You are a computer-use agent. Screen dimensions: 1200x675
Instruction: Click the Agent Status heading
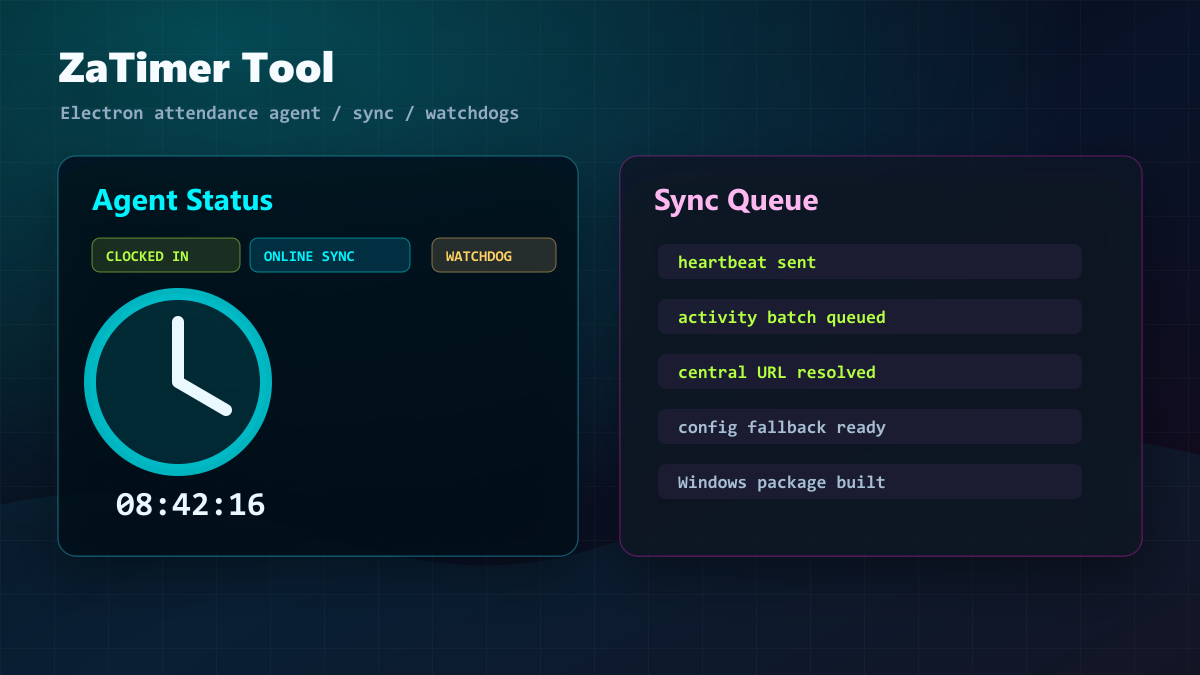[x=182, y=200]
